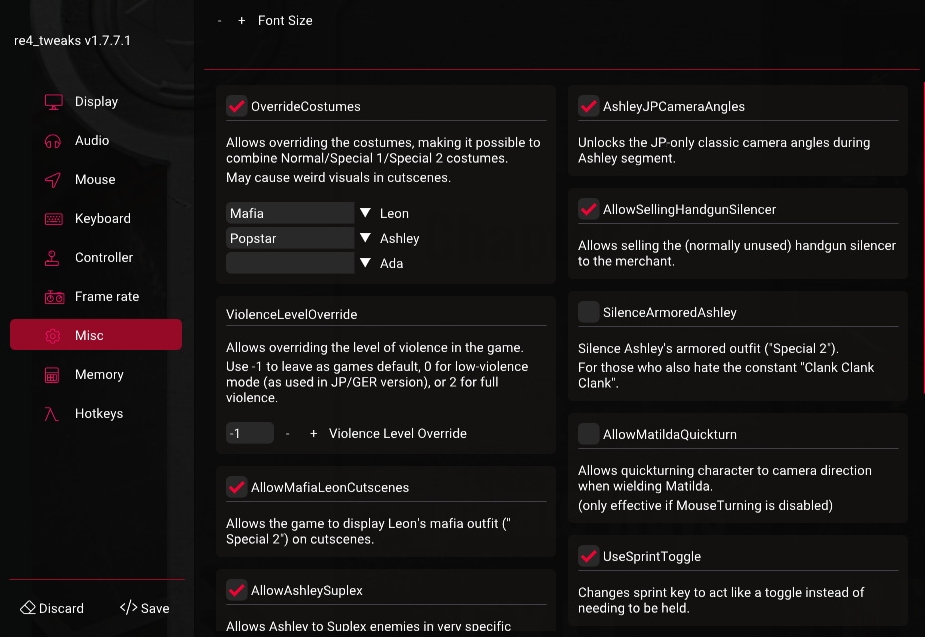Viewport: 925px width, 637px height.
Task: Enable SilenceArmoredAshley option
Action: tap(588, 312)
